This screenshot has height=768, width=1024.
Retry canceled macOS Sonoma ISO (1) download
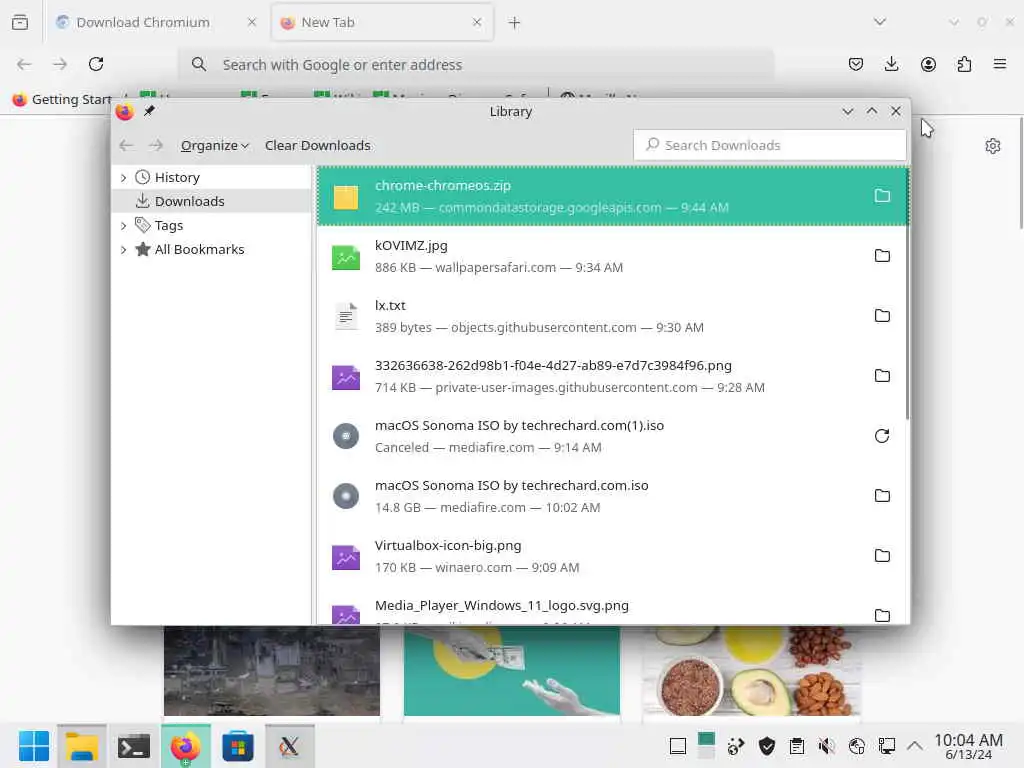882,436
